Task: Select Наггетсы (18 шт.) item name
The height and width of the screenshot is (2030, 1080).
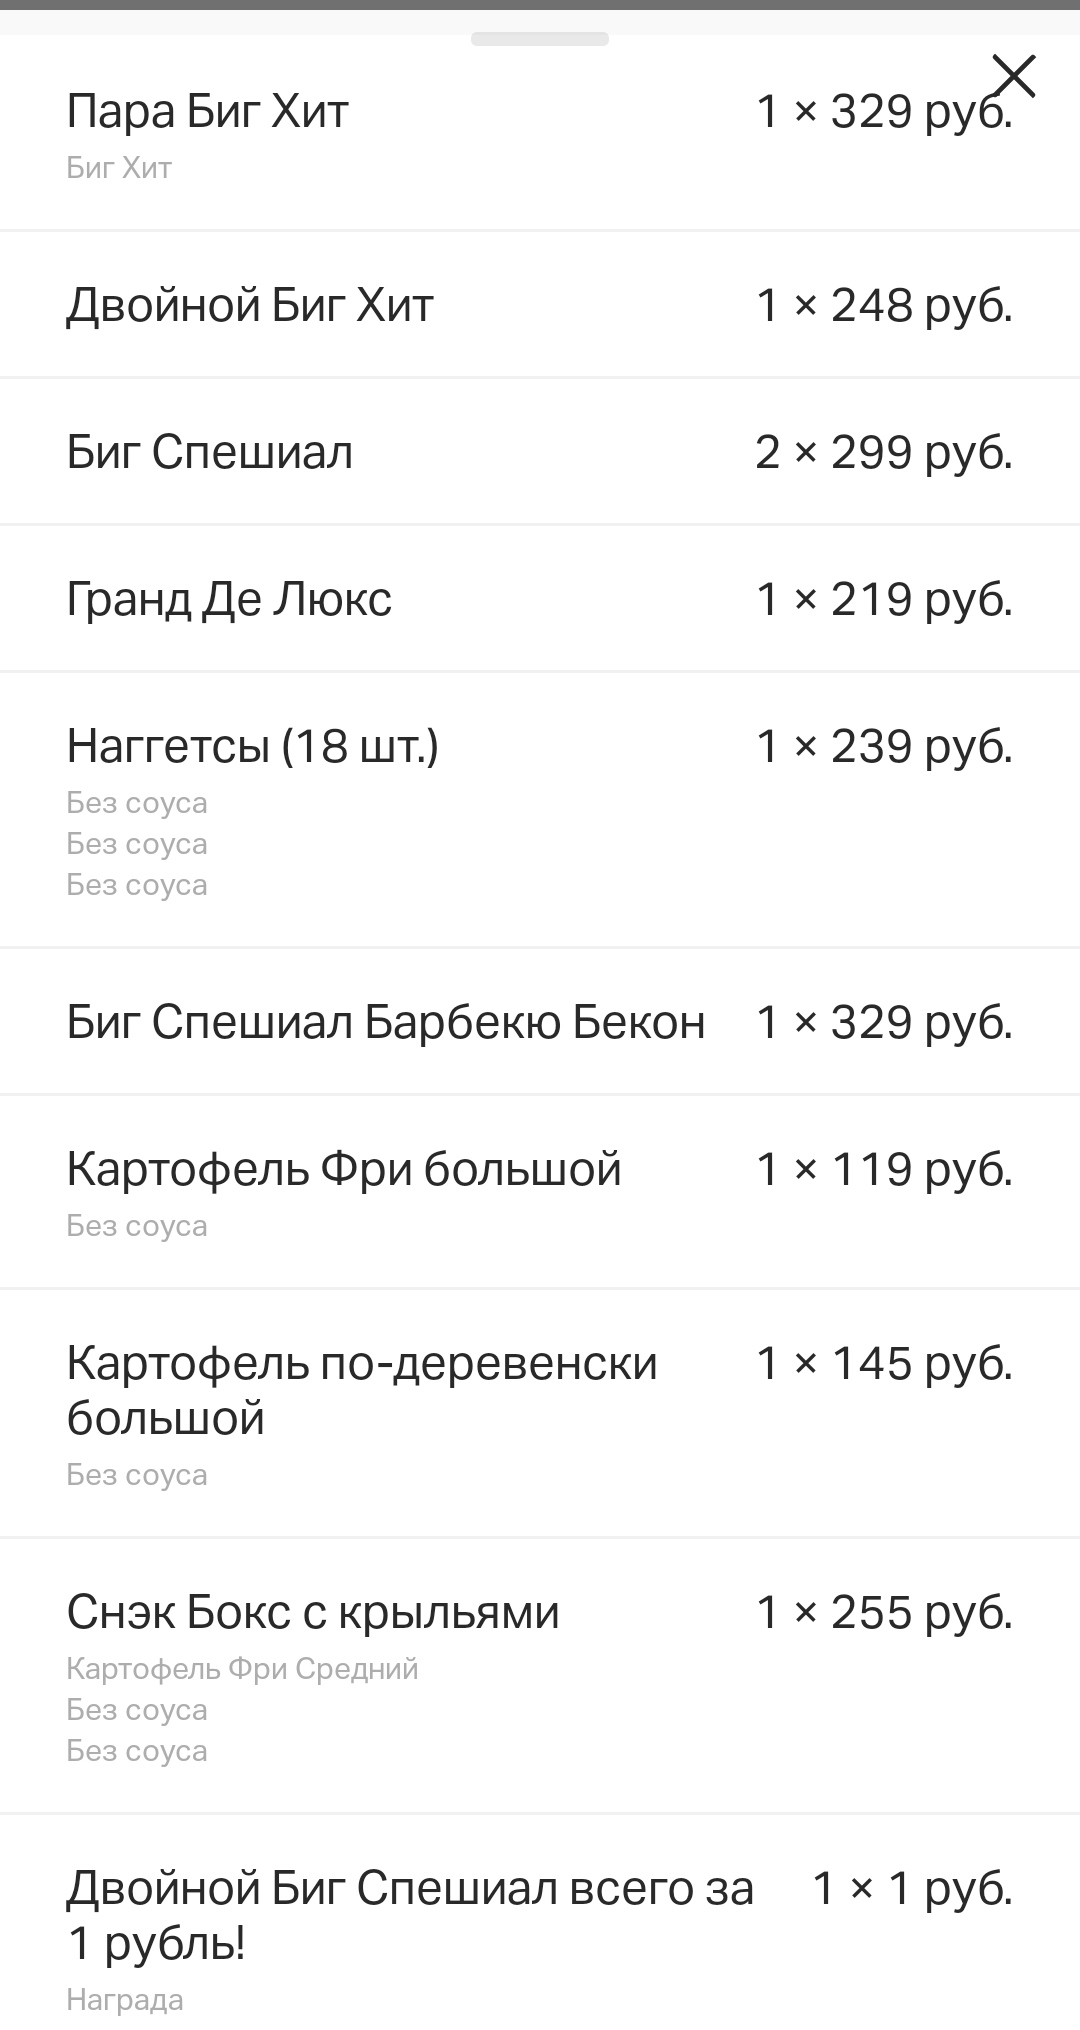Action: tap(252, 746)
